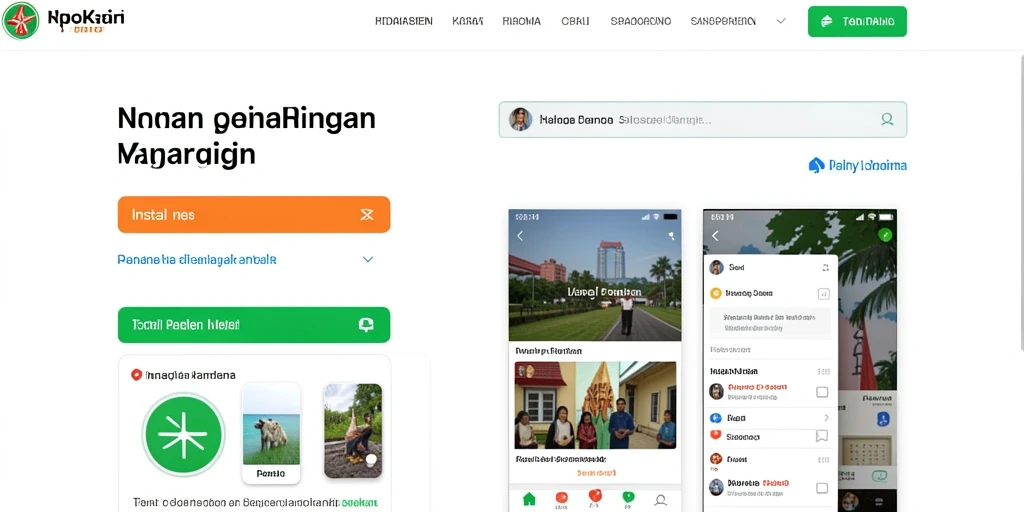Expand the header navigation chevron dropdown
The width and height of the screenshot is (1024, 512).
[x=780, y=21]
